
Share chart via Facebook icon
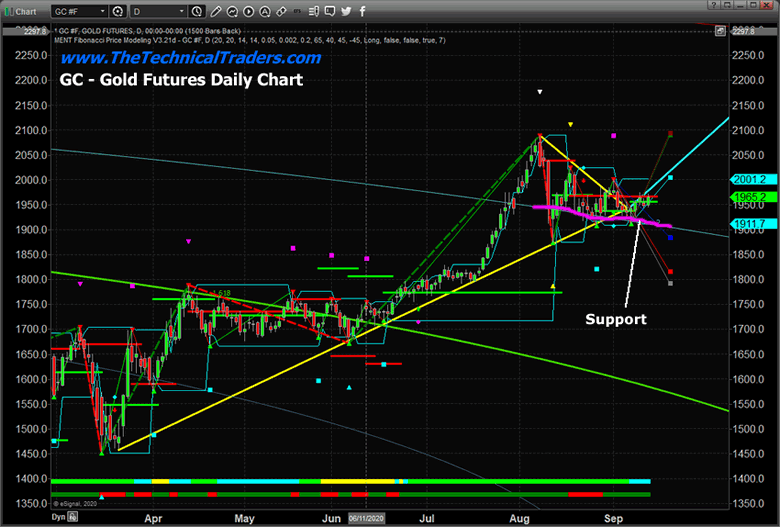point(362,11)
